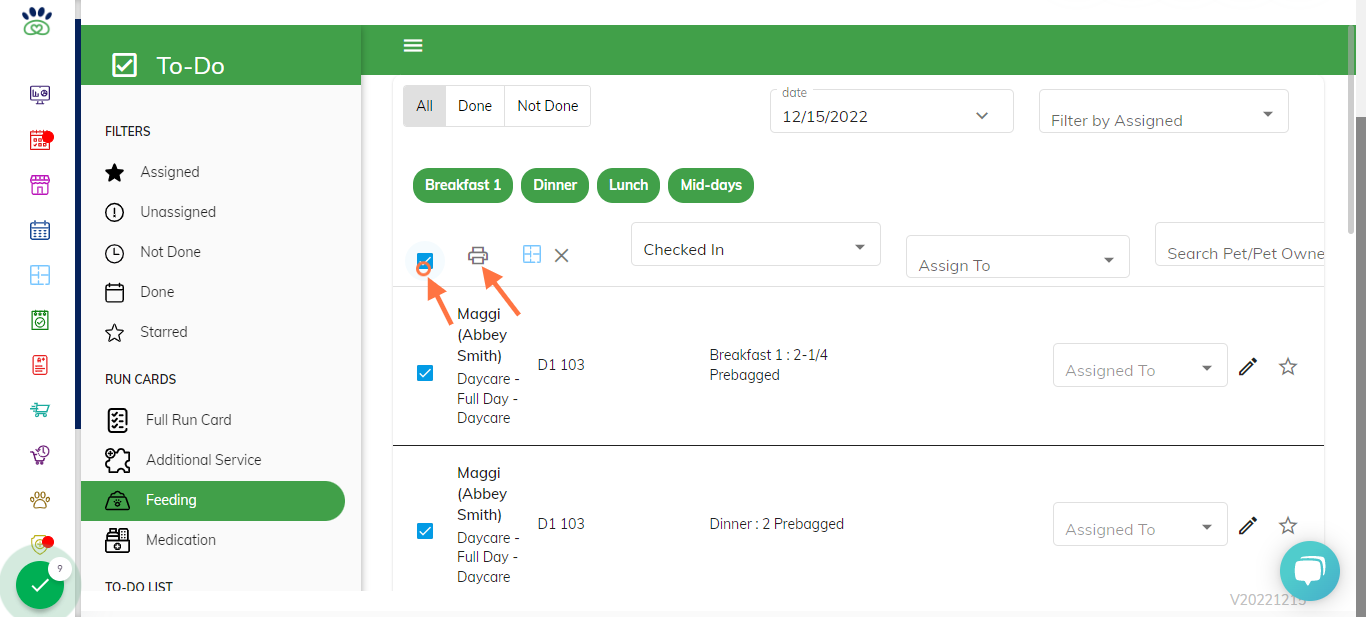The image size is (1366, 617).
Task: Click the RUN CARDS heading in sidebar
Action: [140, 379]
